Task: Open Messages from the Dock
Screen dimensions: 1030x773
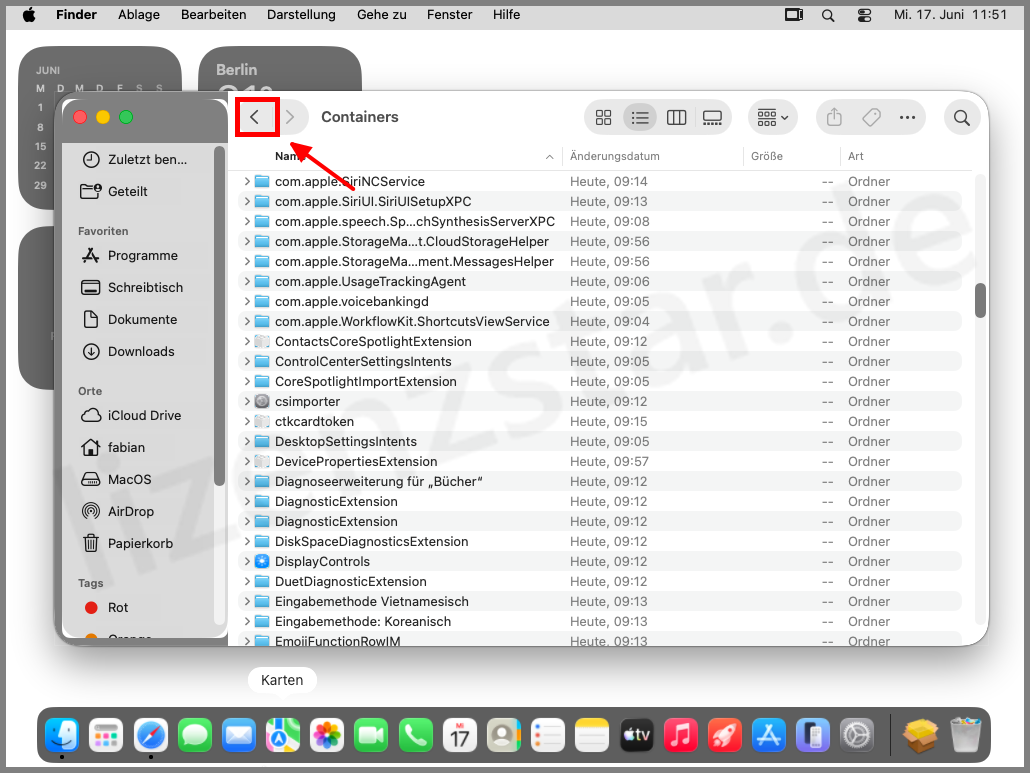Action: [194, 735]
